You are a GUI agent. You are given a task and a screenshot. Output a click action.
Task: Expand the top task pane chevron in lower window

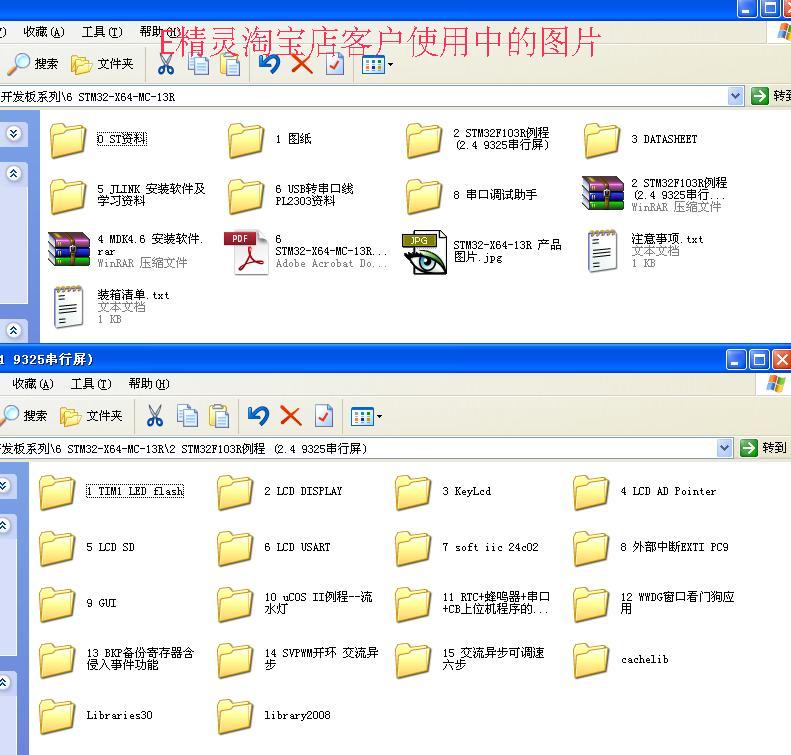(3, 485)
